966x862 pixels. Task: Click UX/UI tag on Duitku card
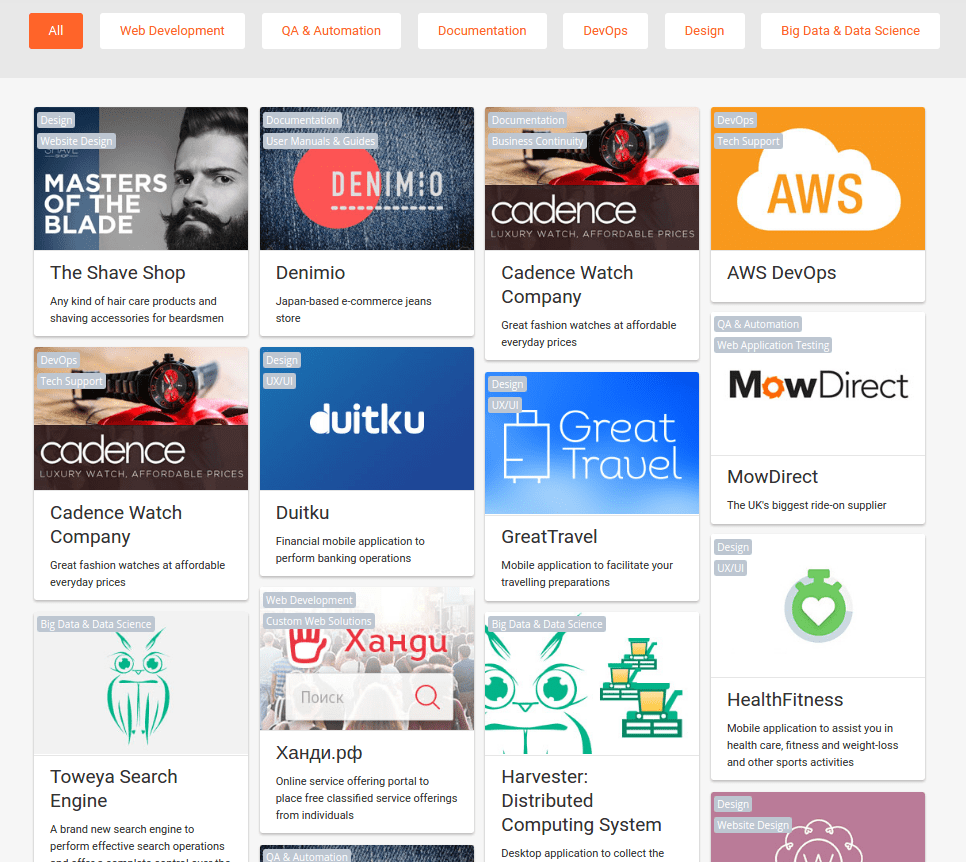point(280,381)
